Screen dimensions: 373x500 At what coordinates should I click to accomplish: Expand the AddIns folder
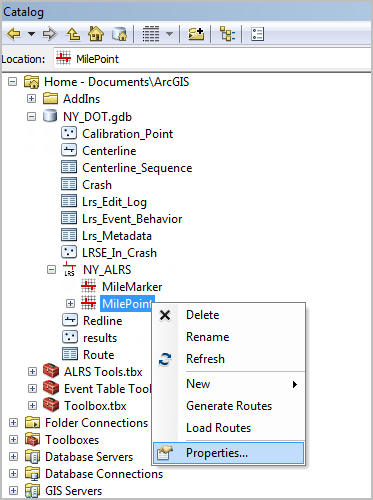pyautogui.click(x=31, y=99)
